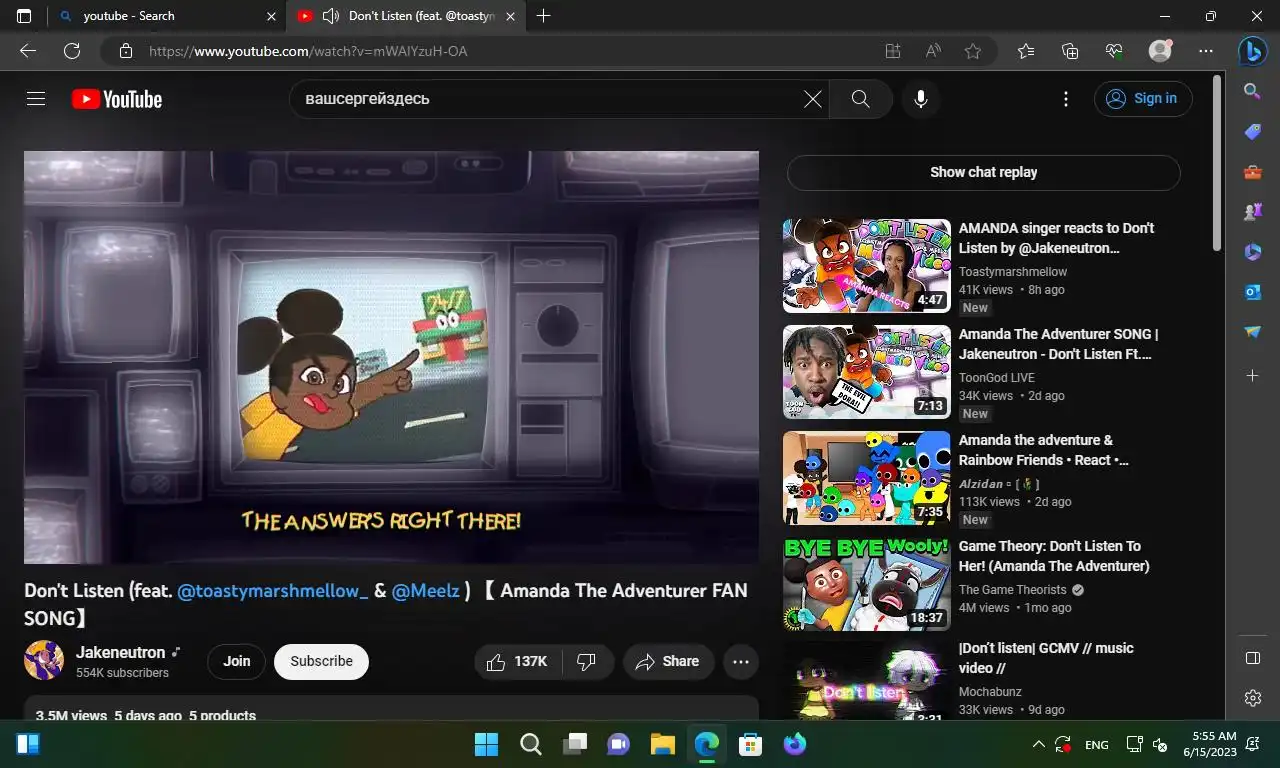
Task: Click the YouTube search magnifier button
Action: point(860,99)
